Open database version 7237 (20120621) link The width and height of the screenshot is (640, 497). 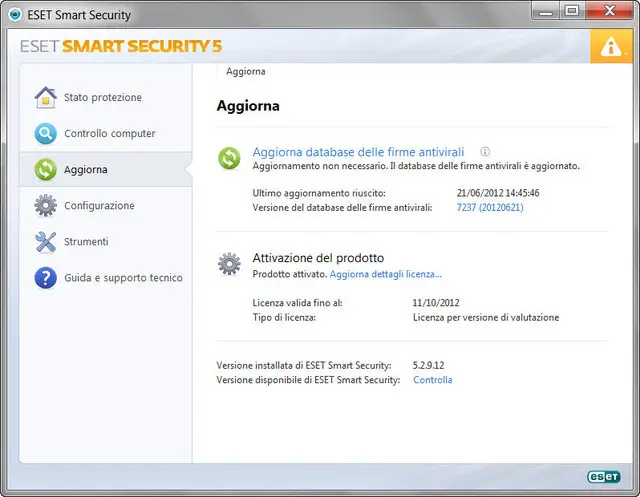point(490,207)
